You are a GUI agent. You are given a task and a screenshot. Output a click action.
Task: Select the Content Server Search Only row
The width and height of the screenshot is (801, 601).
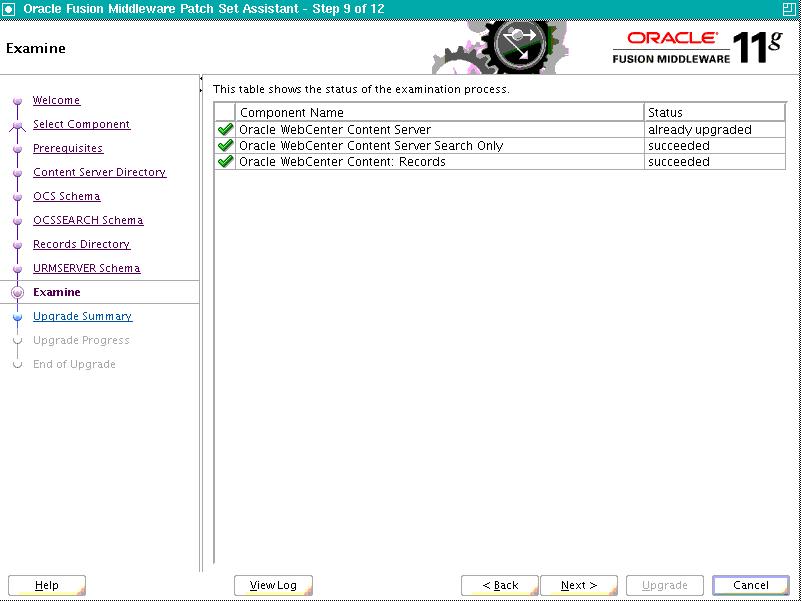point(500,146)
